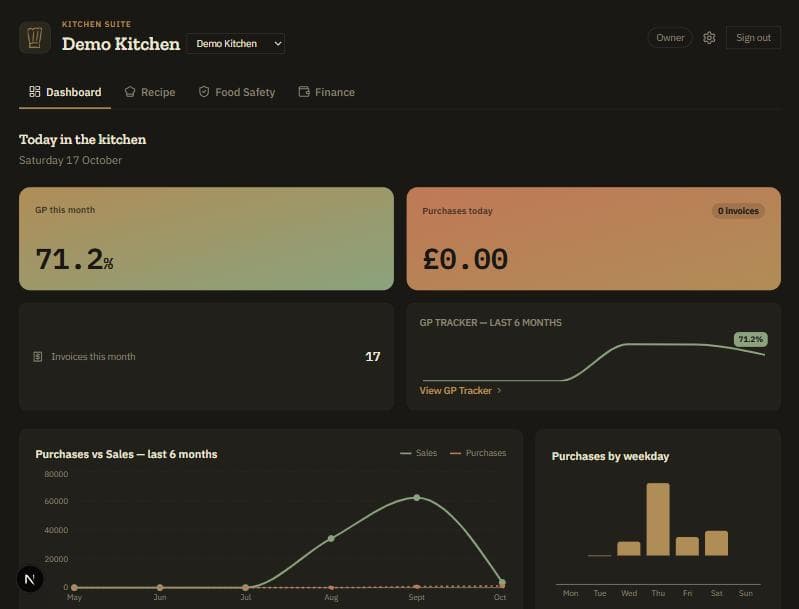
Task: Click the 0 invoices badge
Action: (x=738, y=211)
